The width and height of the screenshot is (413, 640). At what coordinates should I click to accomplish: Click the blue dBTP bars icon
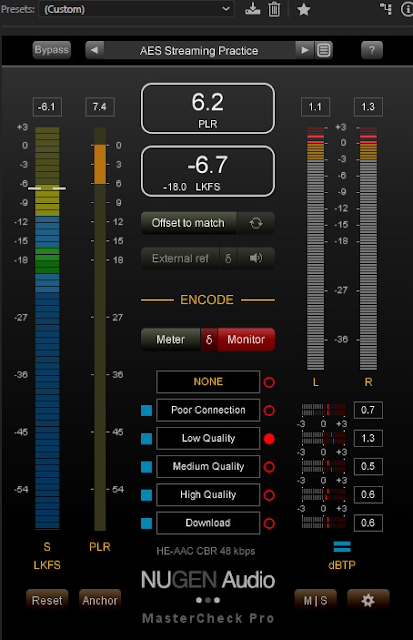click(x=342, y=547)
